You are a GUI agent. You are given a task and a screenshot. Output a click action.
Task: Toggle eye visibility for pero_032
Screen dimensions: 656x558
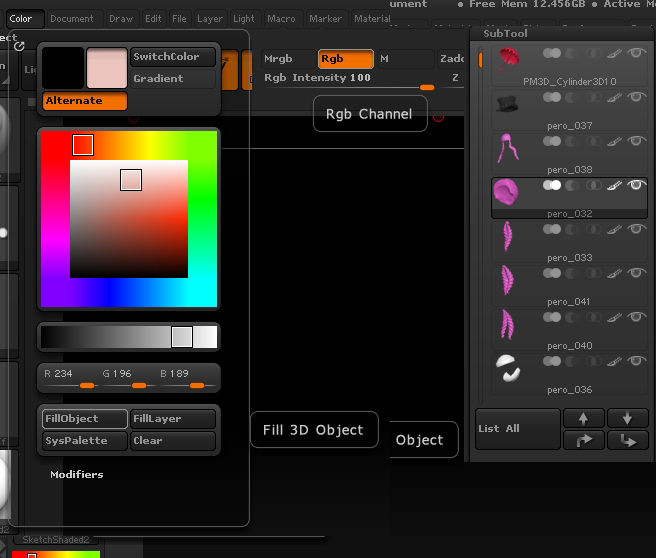(636, 185)
